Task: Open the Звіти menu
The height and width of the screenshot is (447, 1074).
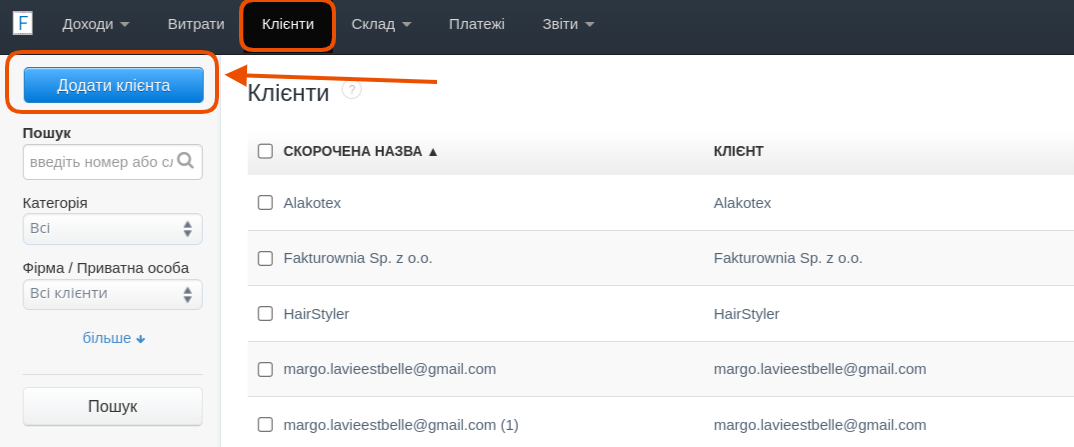Action: [568, 24]
